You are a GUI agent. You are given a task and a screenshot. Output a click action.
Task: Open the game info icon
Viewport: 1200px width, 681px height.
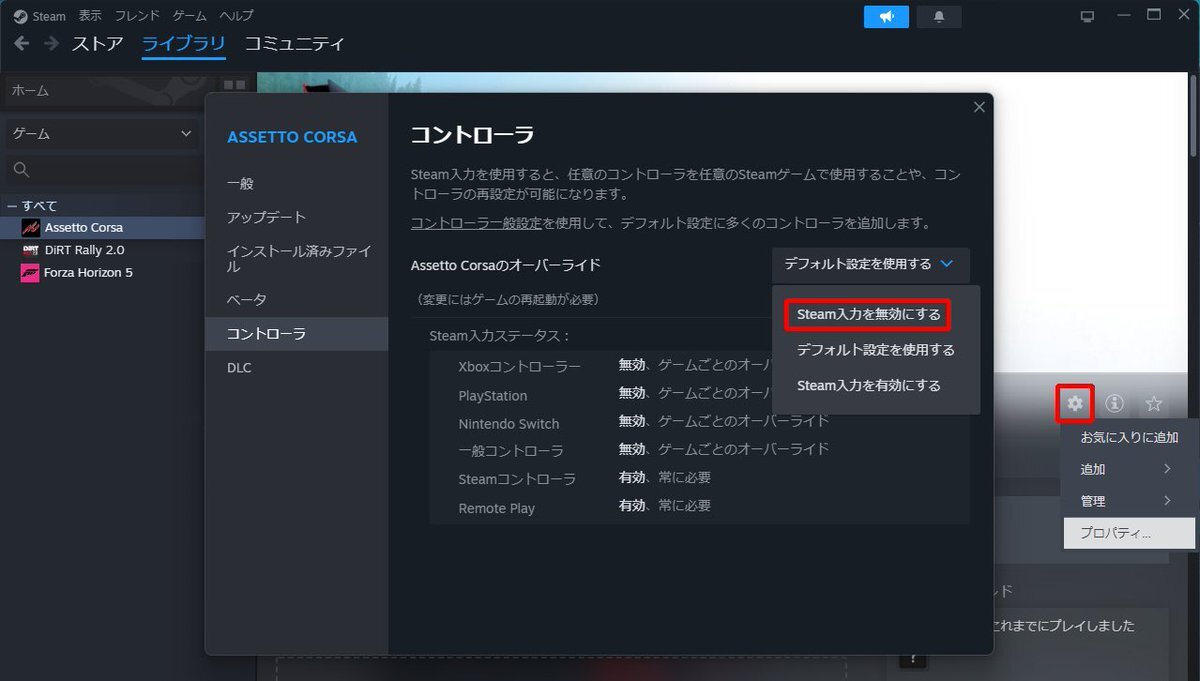coord(1114,403)
